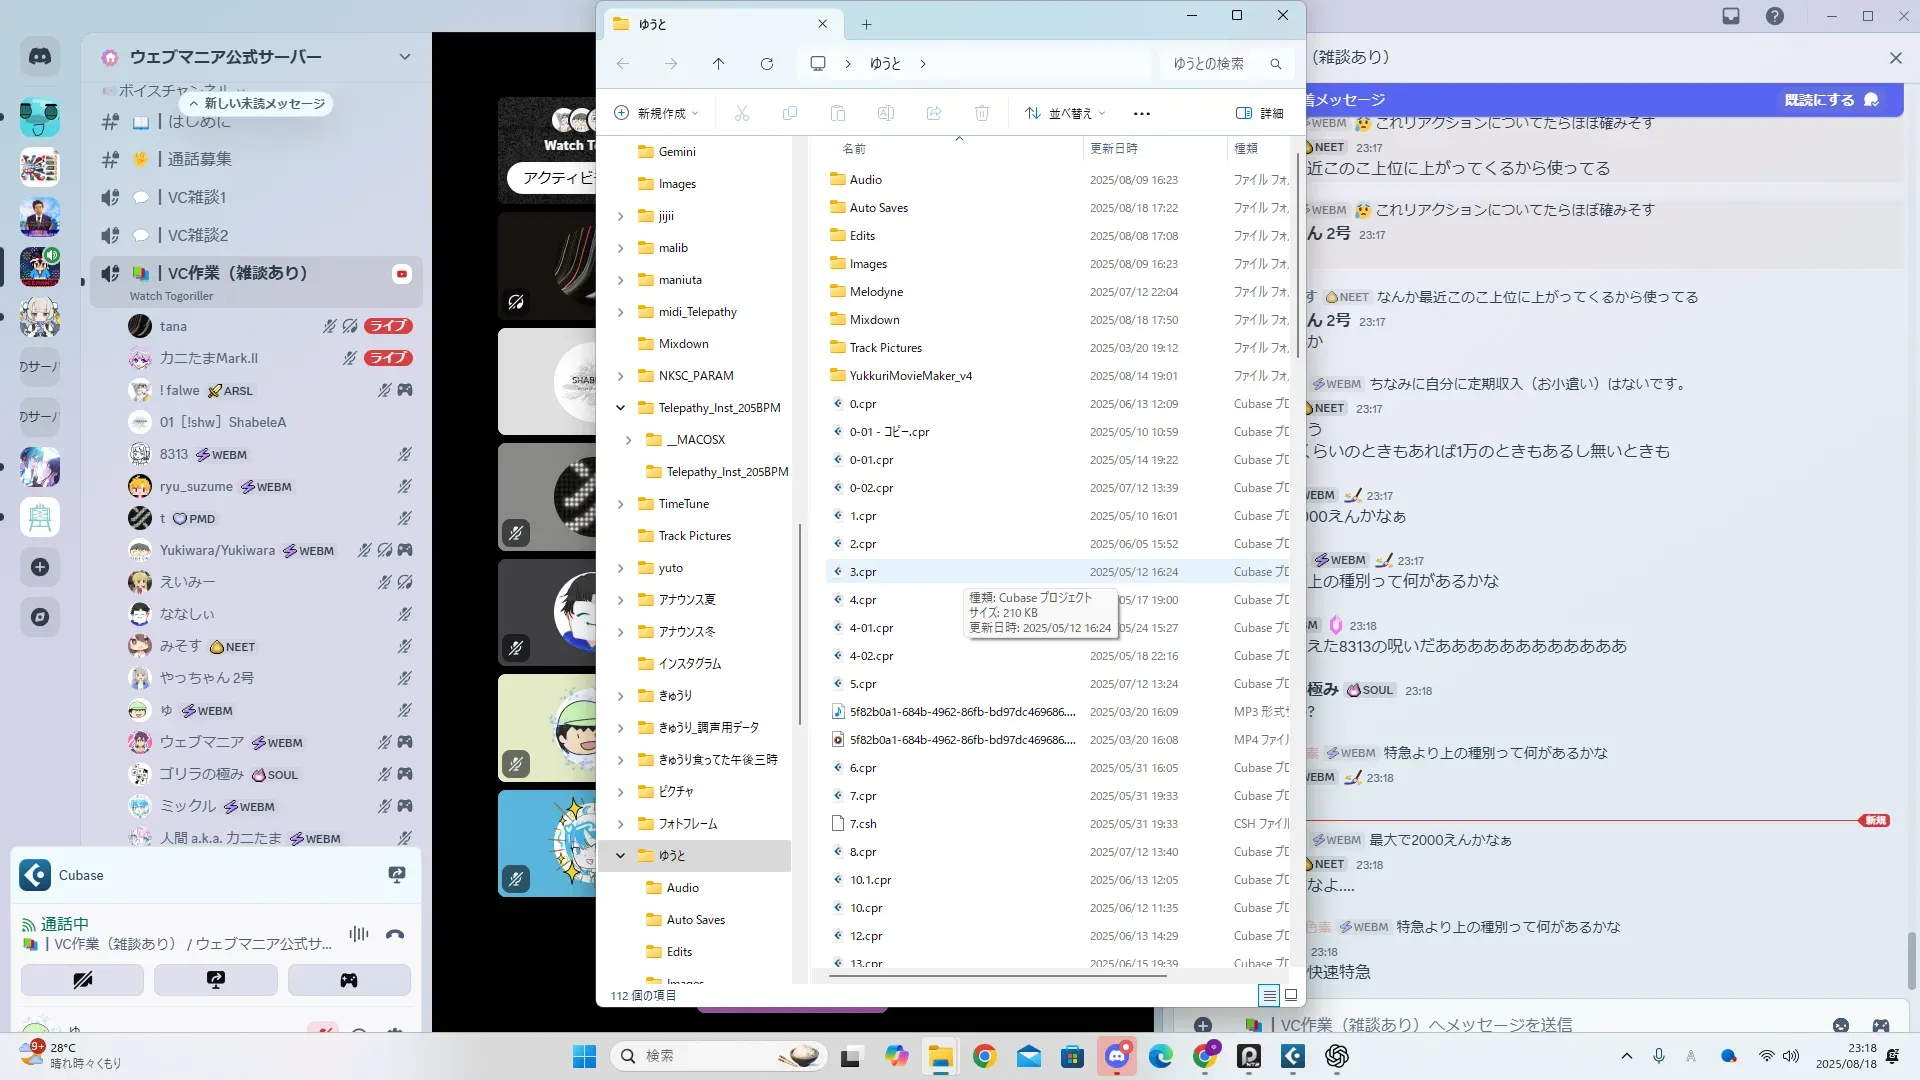
Task: Open the 新規作成 new item menu
Action: click(x=656, y=113)
